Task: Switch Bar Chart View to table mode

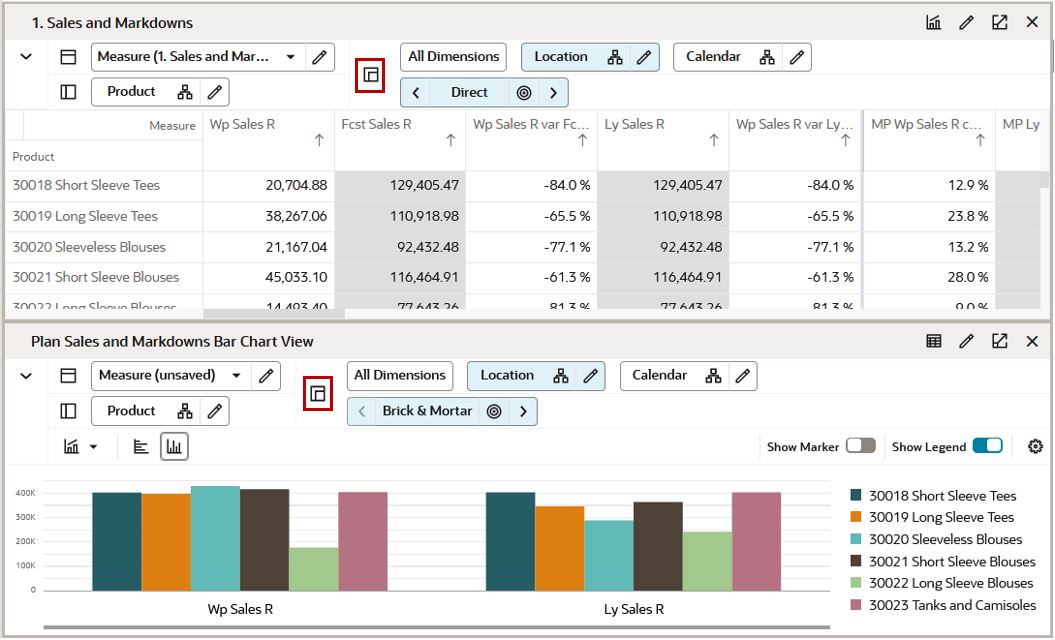Action: coord(933,341)
